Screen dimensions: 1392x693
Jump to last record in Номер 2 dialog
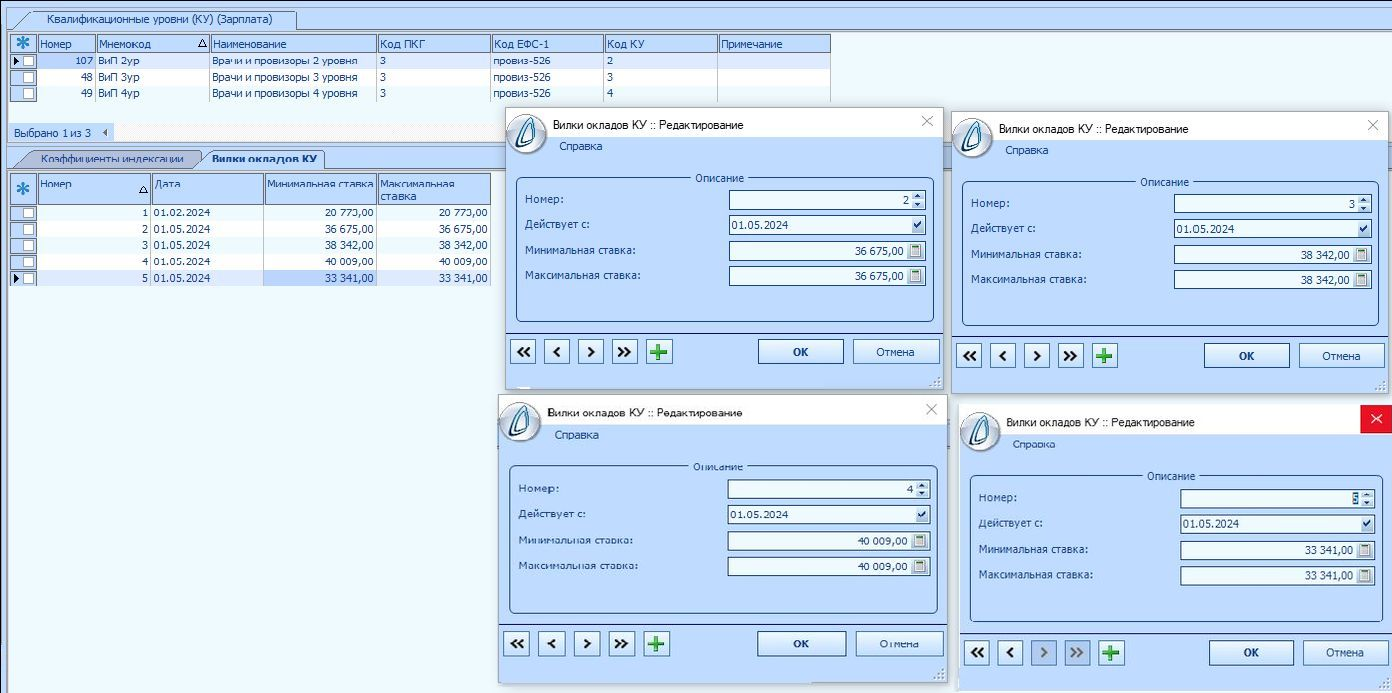(625, 351)
